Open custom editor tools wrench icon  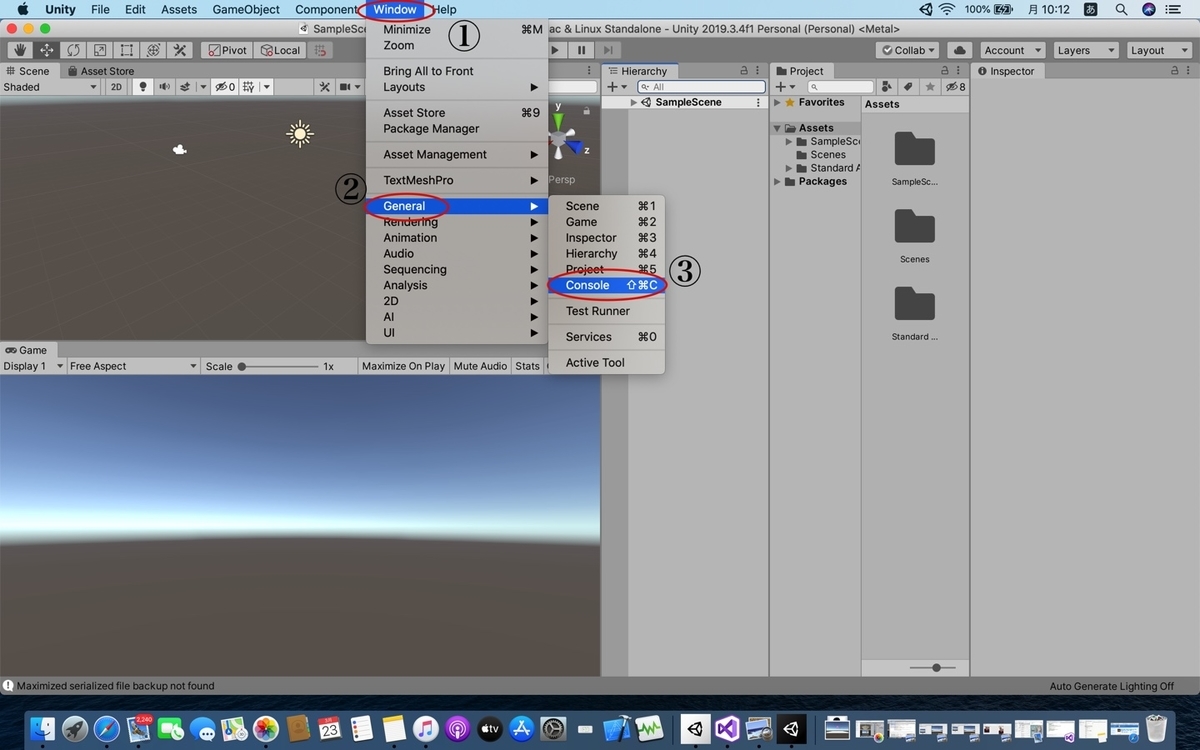180,50
